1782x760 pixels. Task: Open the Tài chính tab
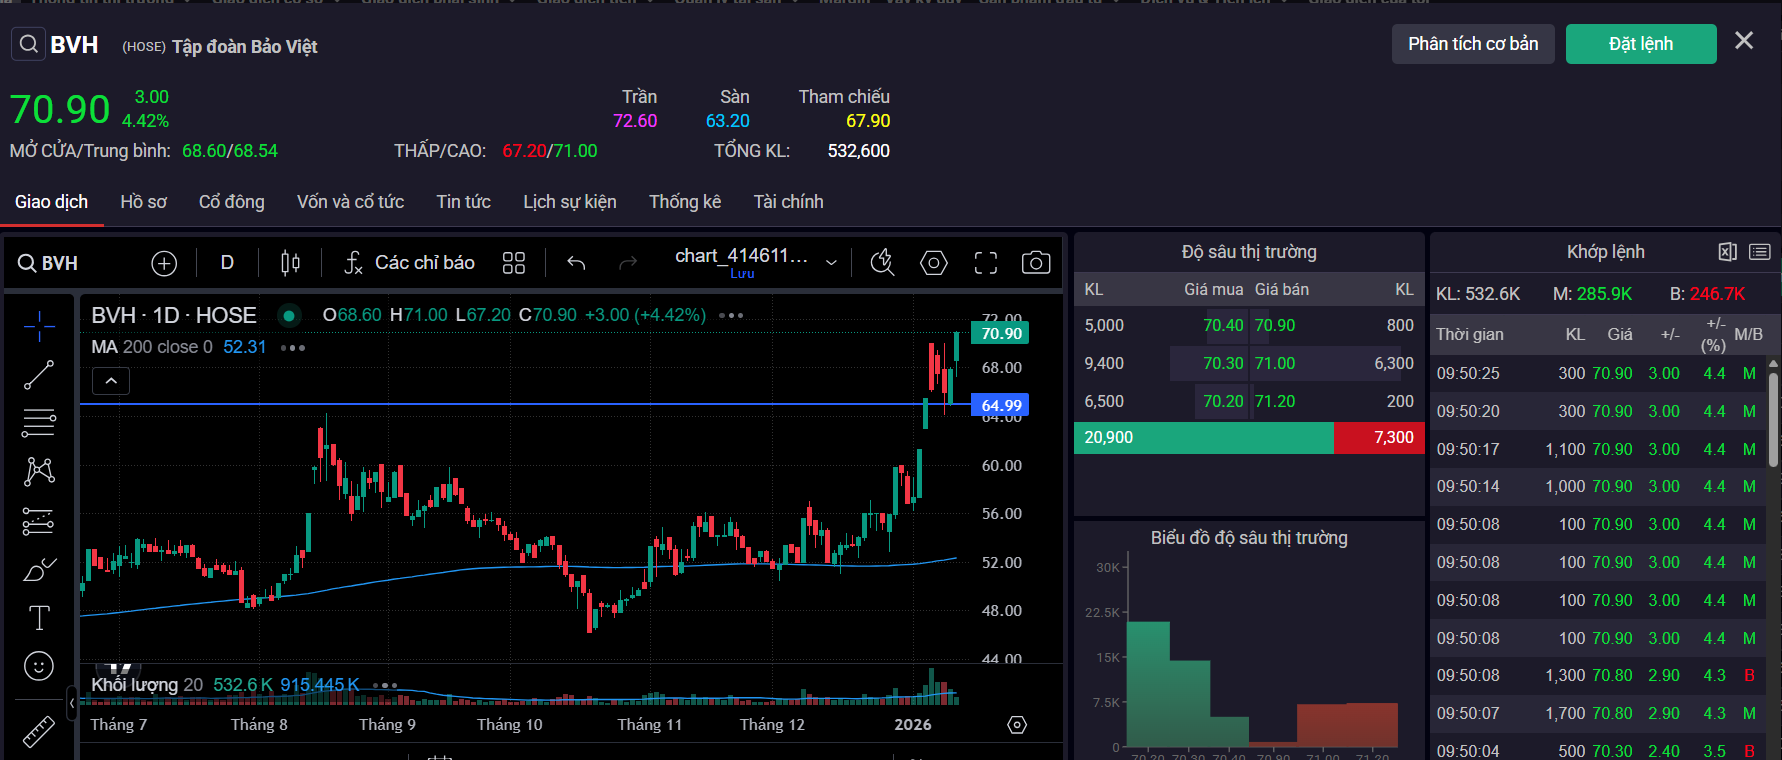tap(788, 202)
